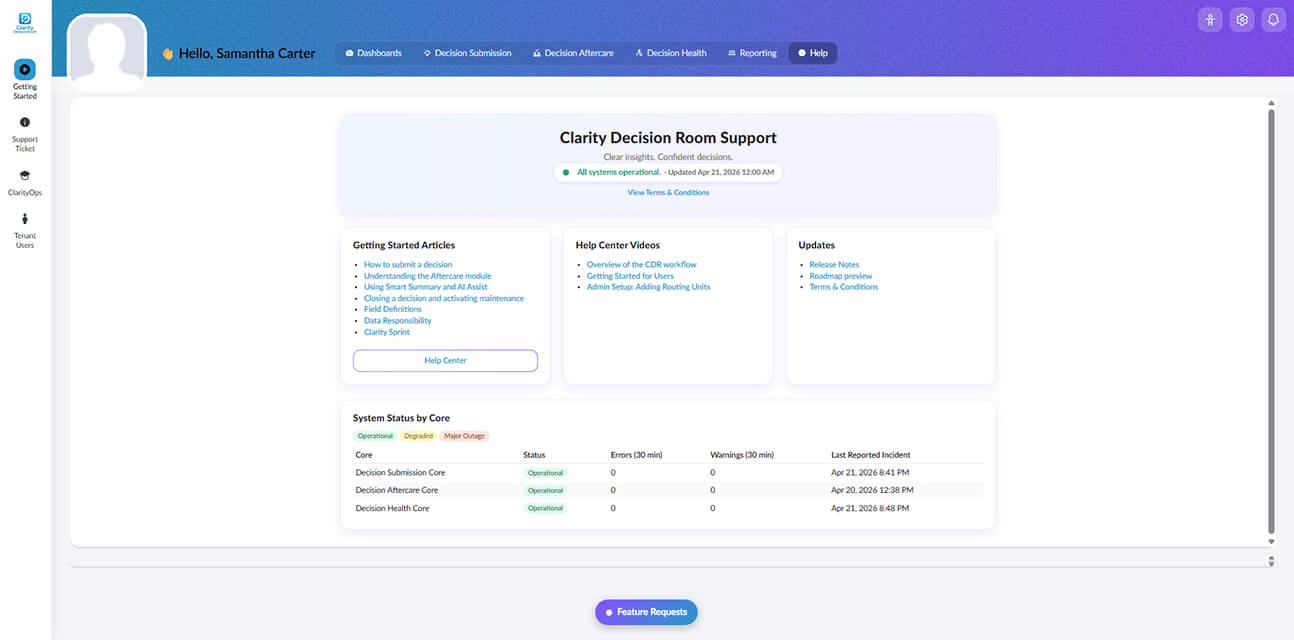The image size is (1294, 640).
Task: Click the Status column header
Action: pos(534,455)
